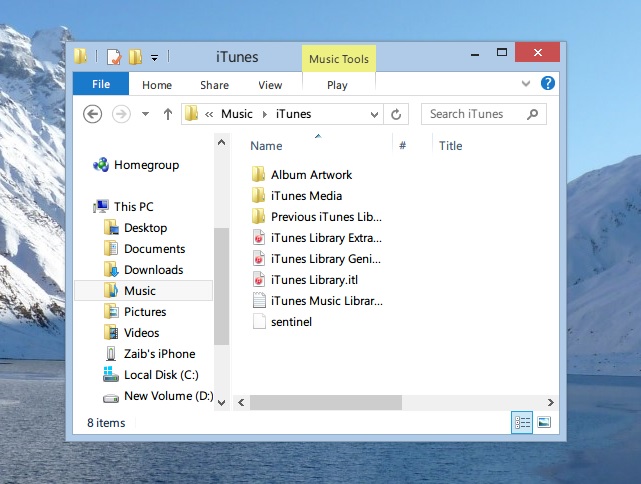The width and height of the screenshot is (641, 484).
Task: Go up one folder level
Action: pos(168,114)
